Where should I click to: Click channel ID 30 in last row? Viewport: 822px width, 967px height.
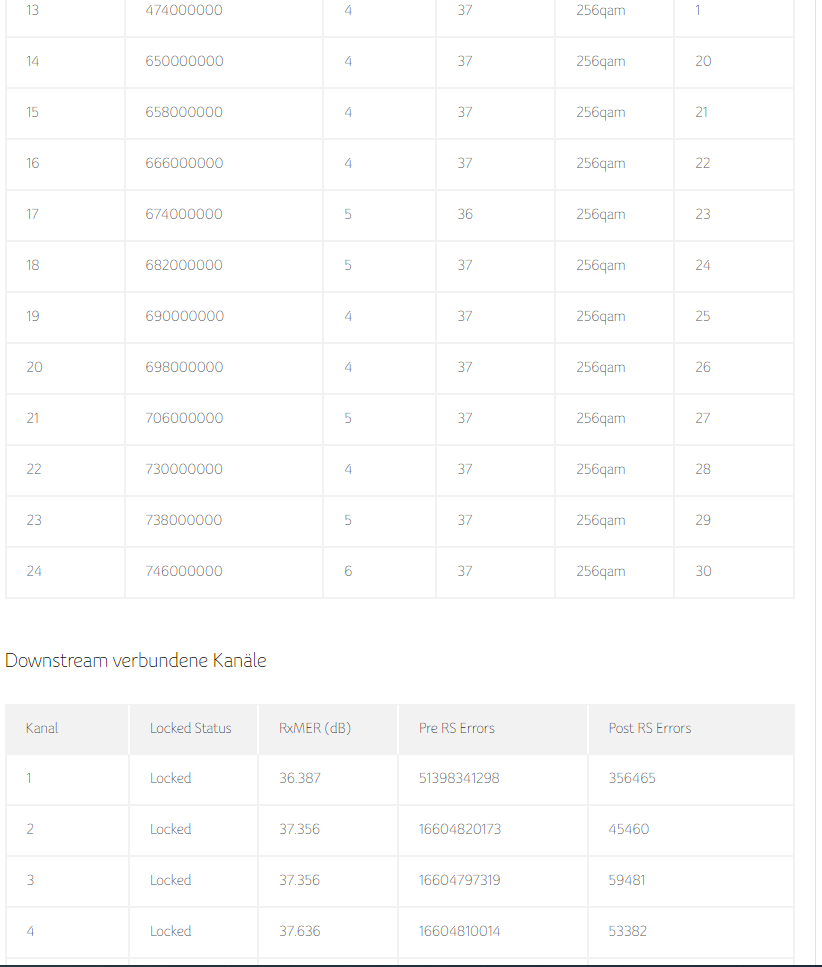(x=703, y=571)
